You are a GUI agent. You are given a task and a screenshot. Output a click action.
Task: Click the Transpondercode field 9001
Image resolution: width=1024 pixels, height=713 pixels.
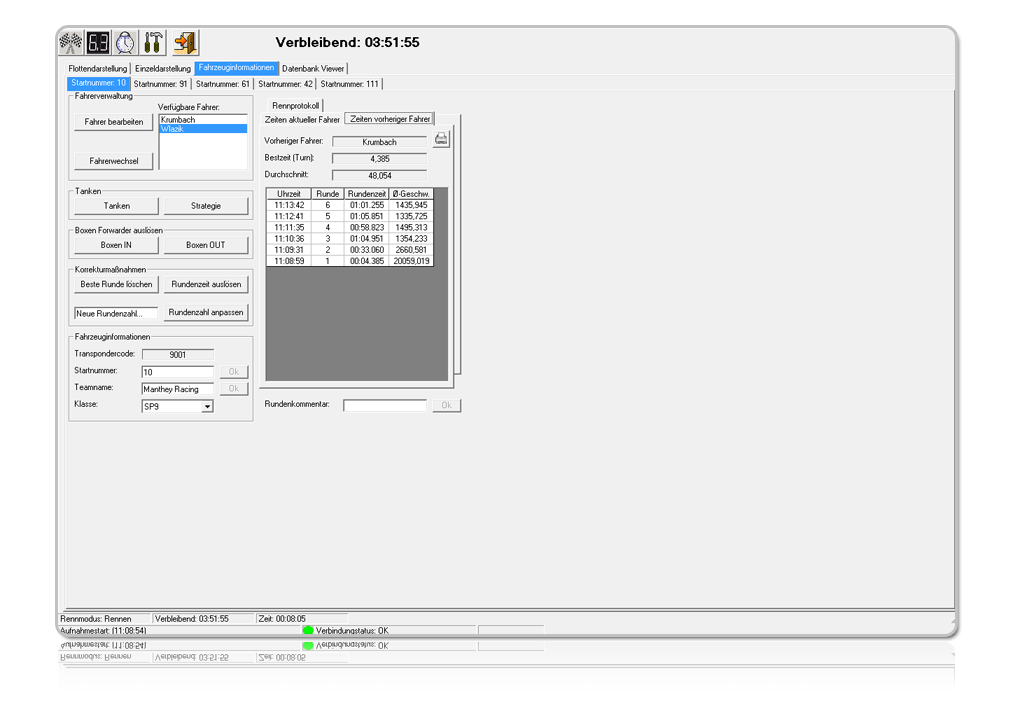pos(178,355)
